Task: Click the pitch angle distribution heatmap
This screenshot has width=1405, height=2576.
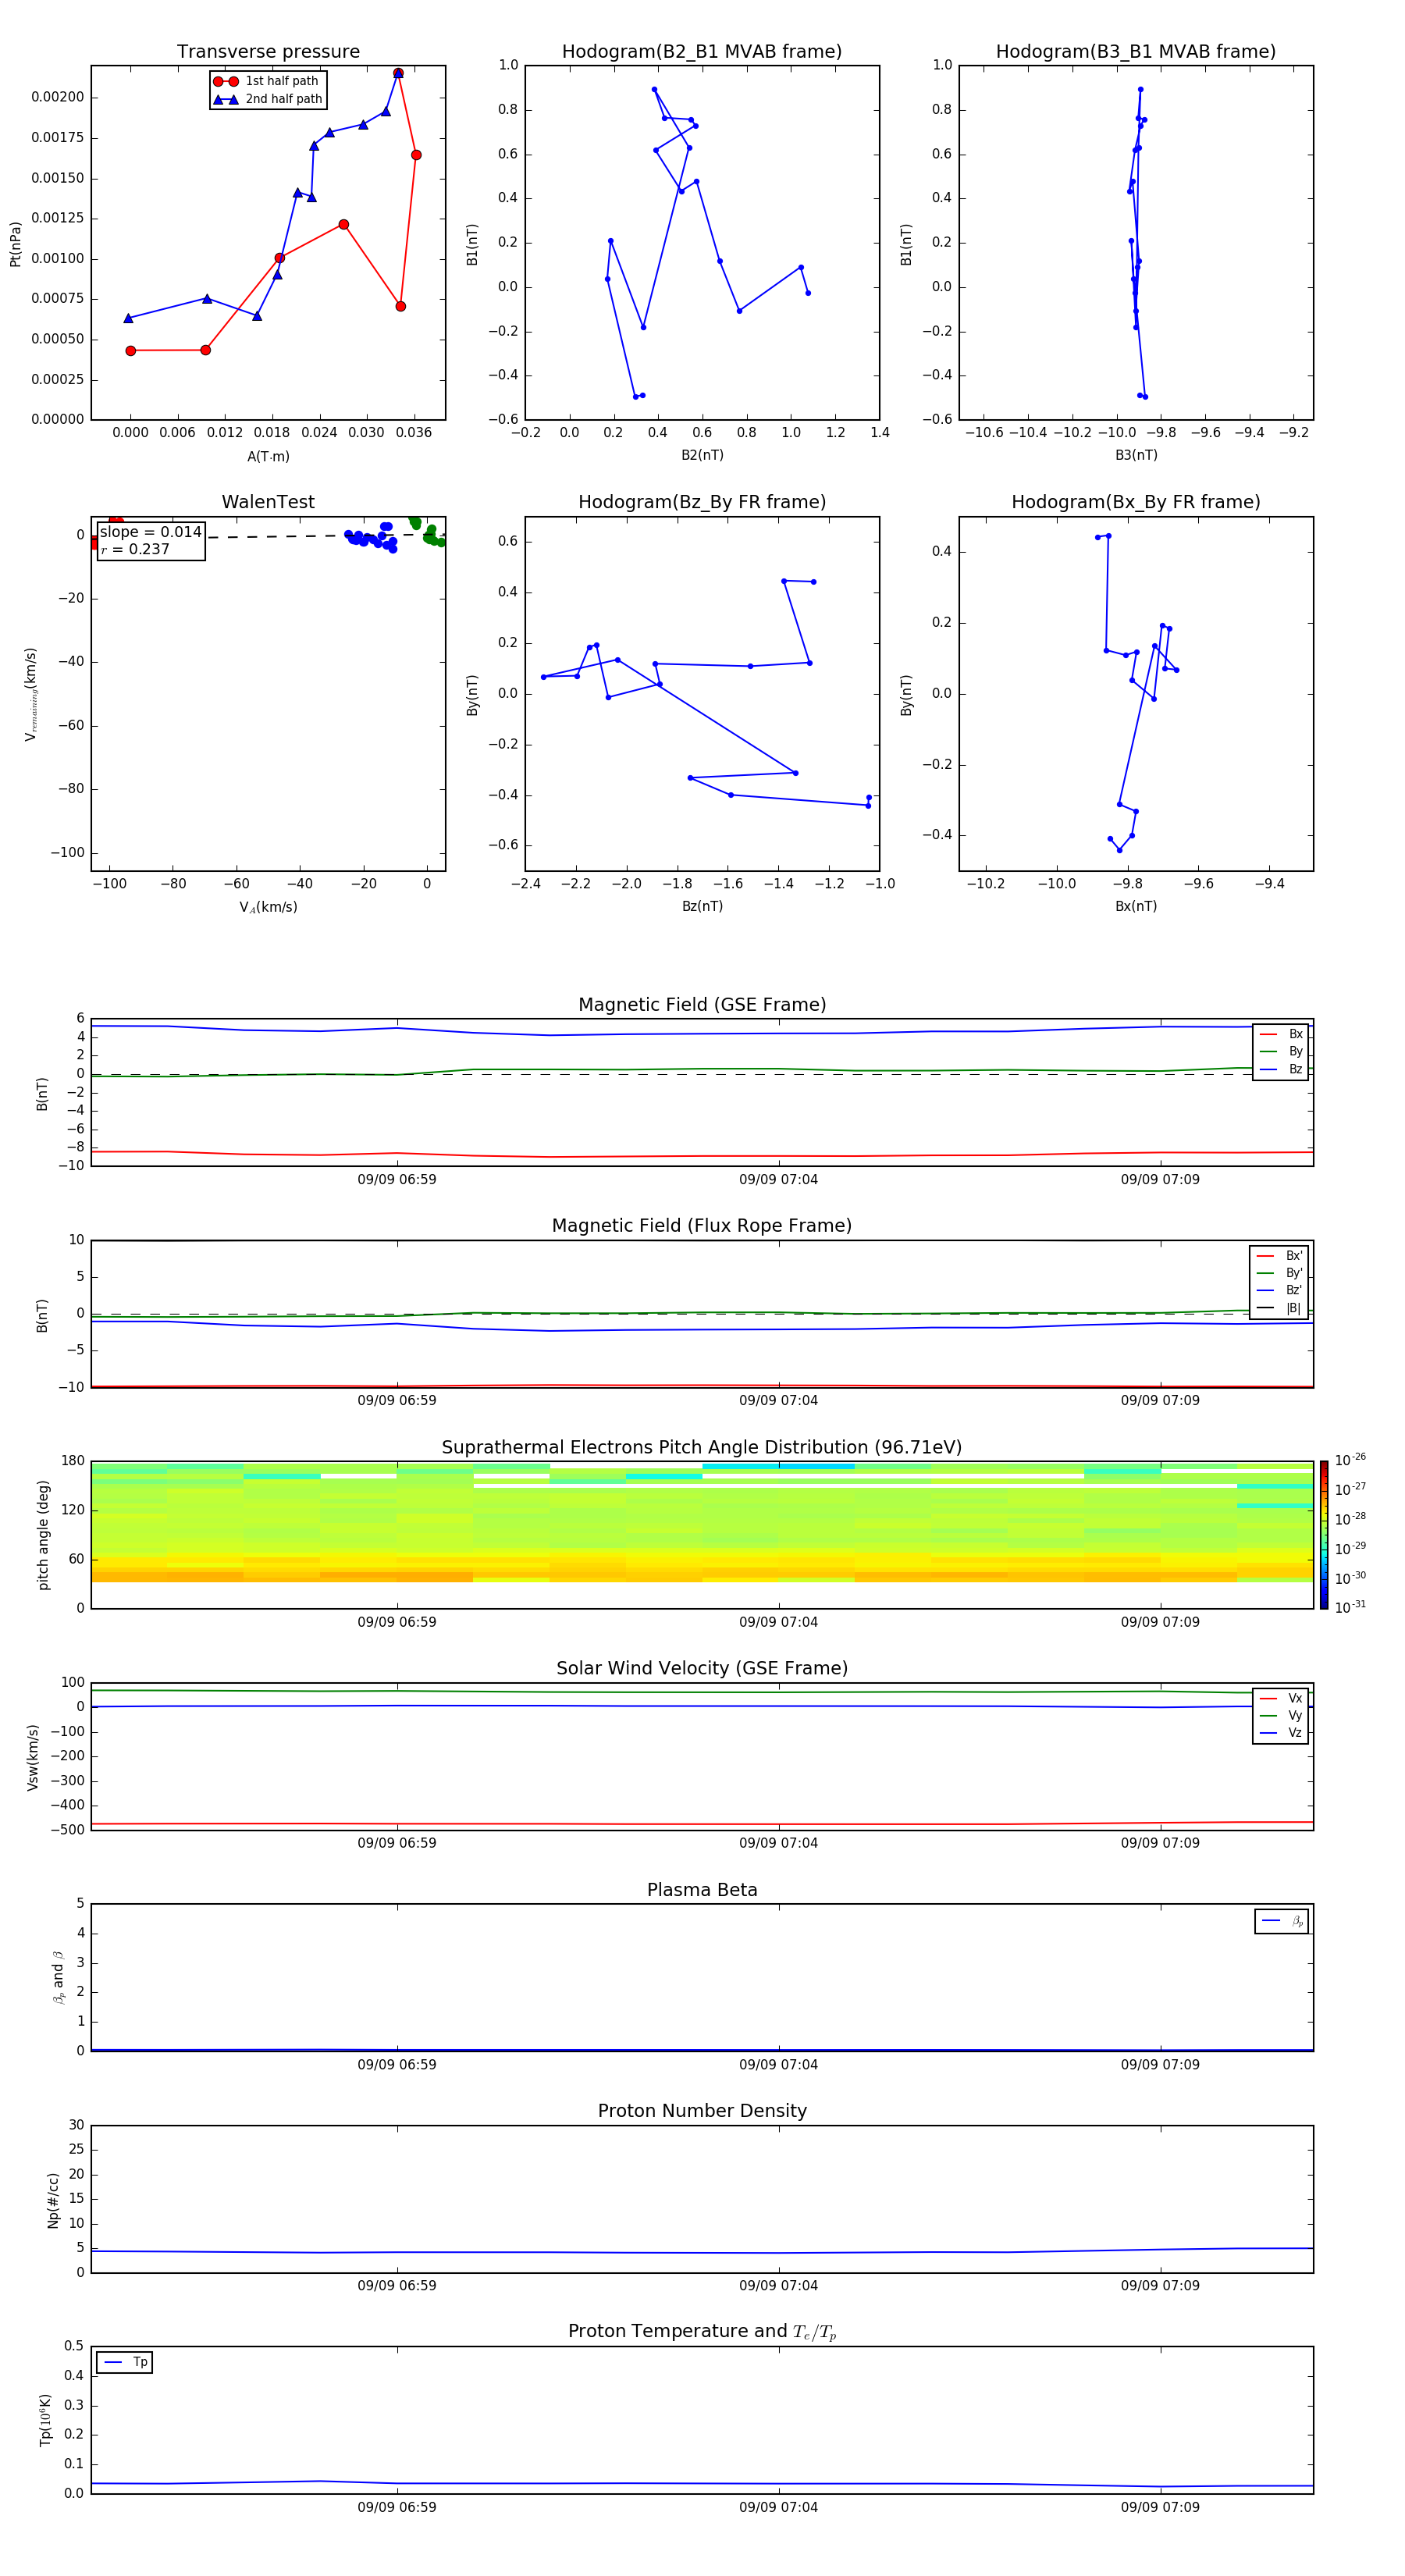Action: click(x=702, y=1535)
